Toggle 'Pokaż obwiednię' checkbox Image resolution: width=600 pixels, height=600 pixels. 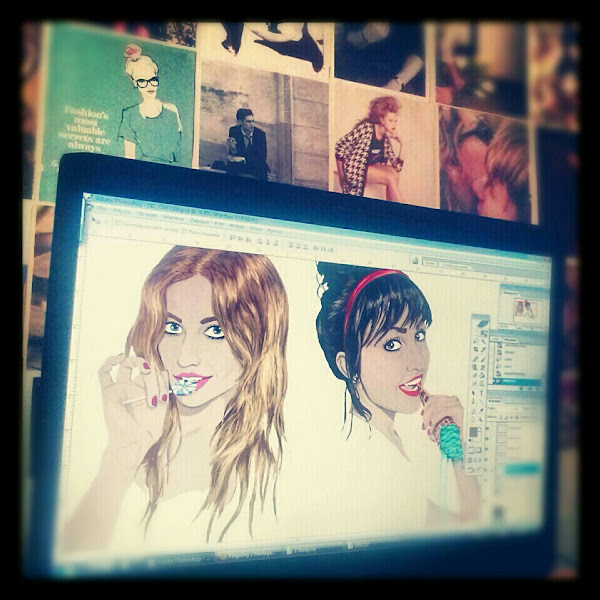184,232
